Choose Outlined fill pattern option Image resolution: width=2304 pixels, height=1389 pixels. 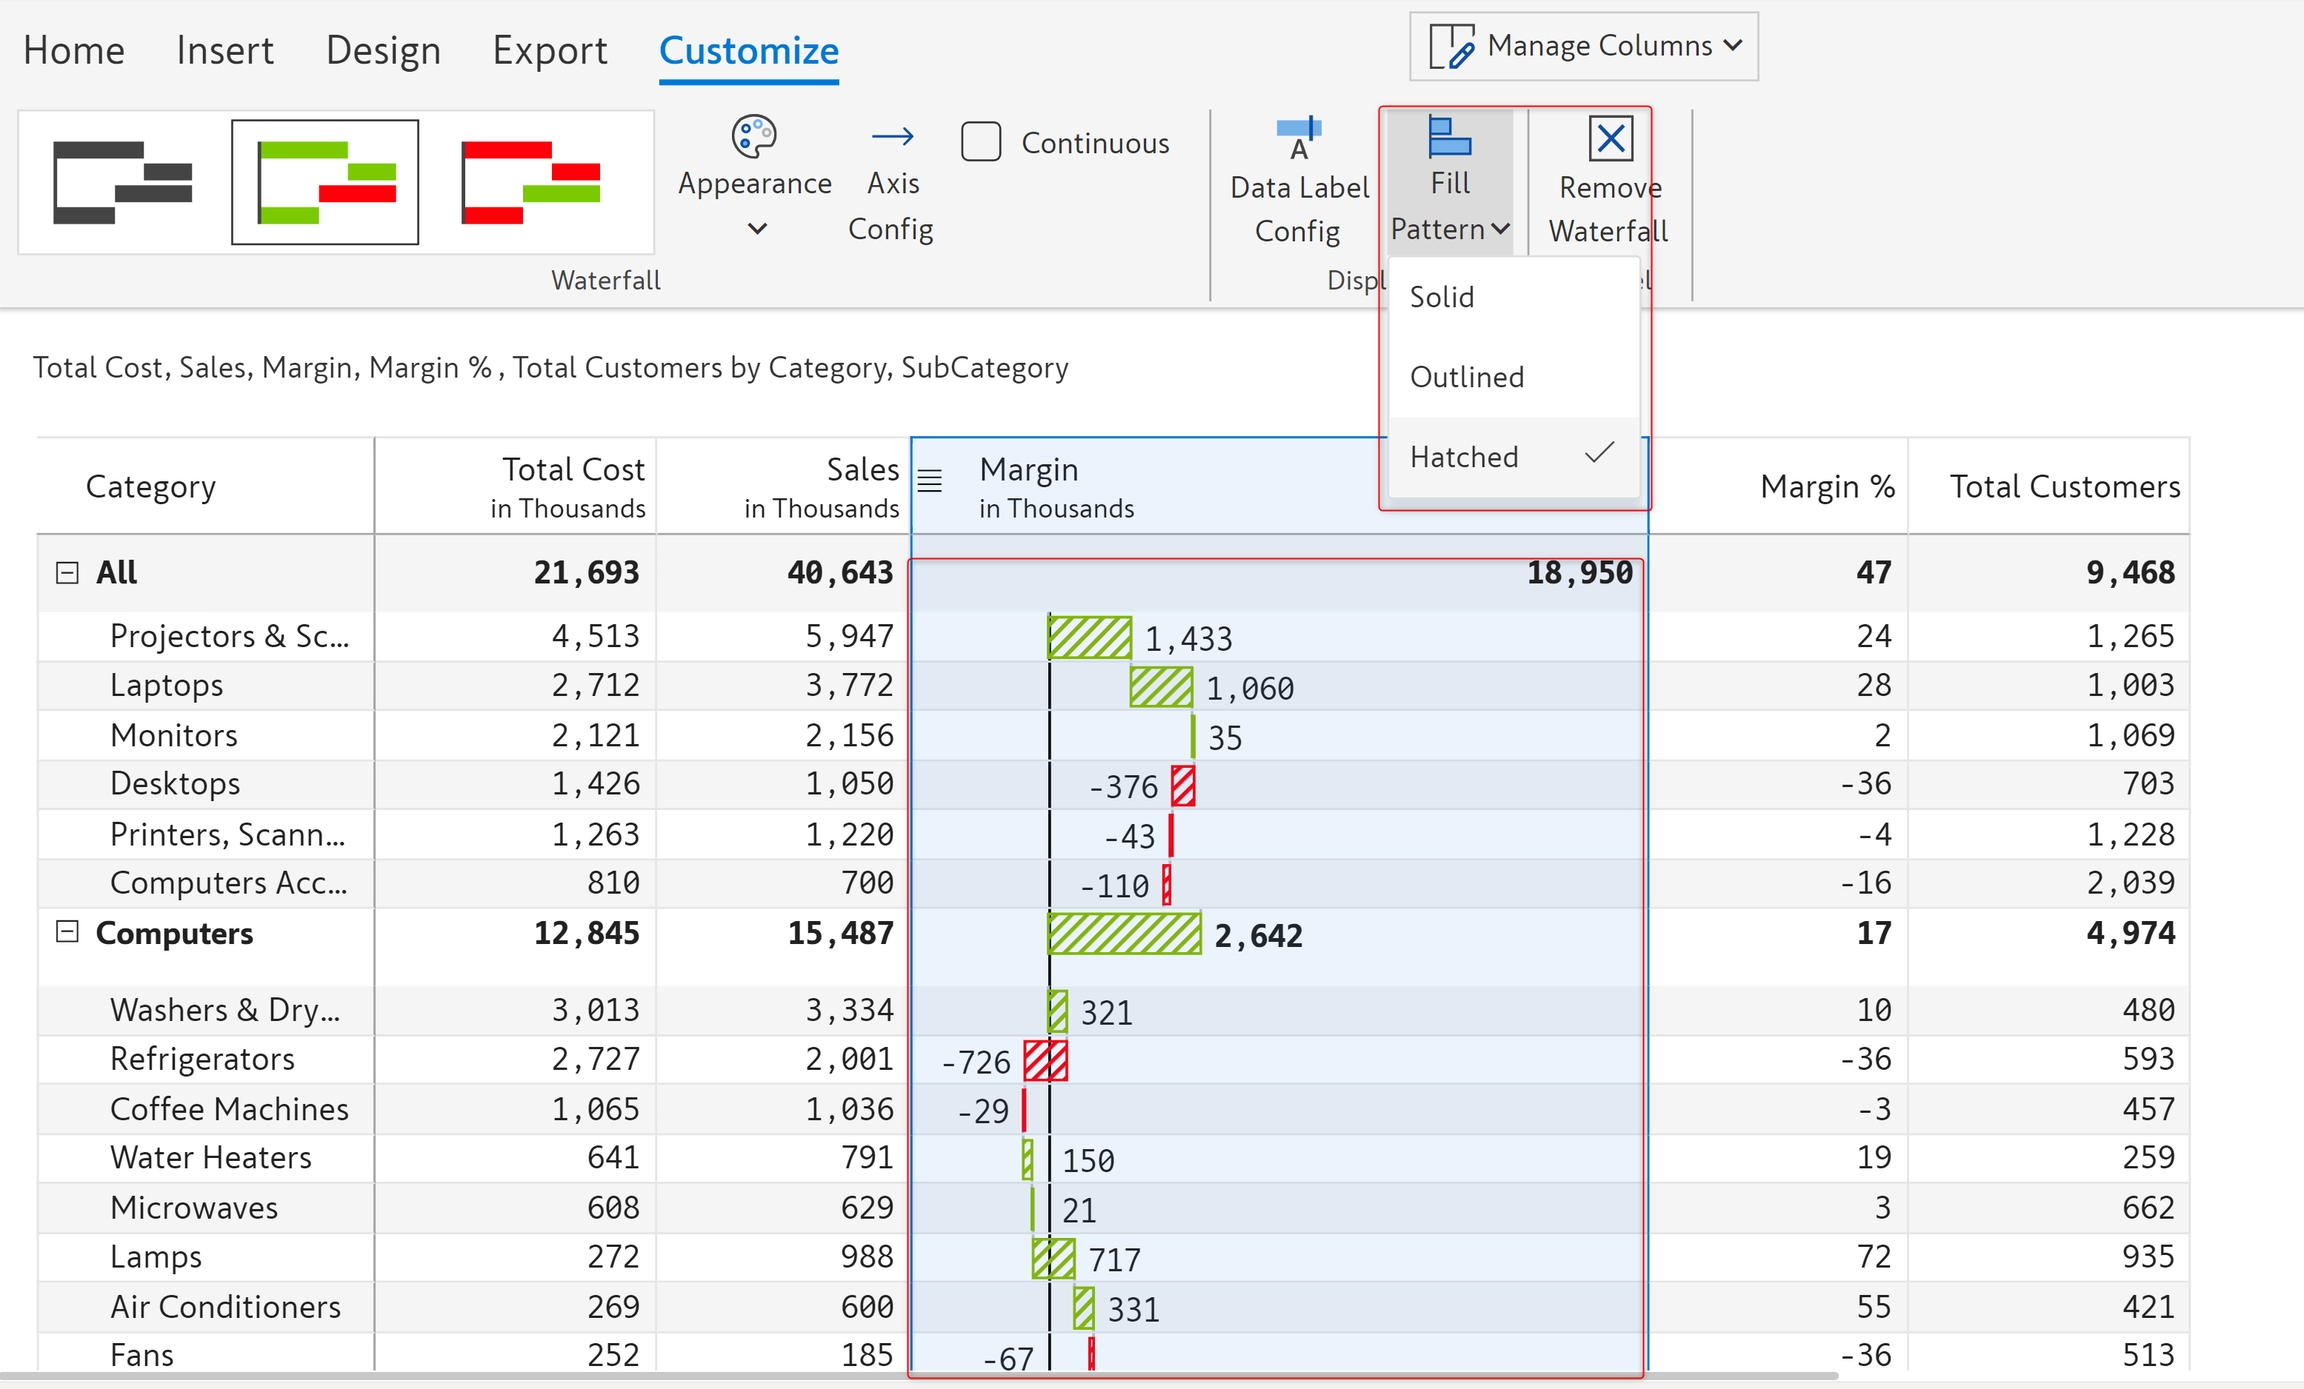[1467, 377]
